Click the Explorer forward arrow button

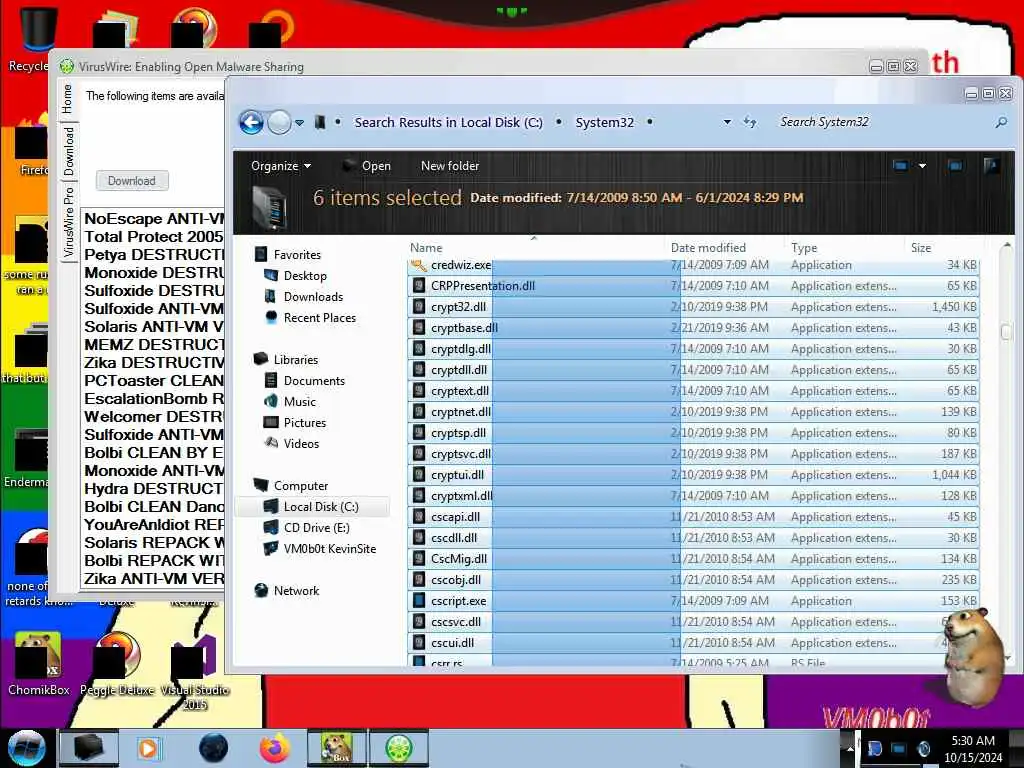click(x=280, y=122)
